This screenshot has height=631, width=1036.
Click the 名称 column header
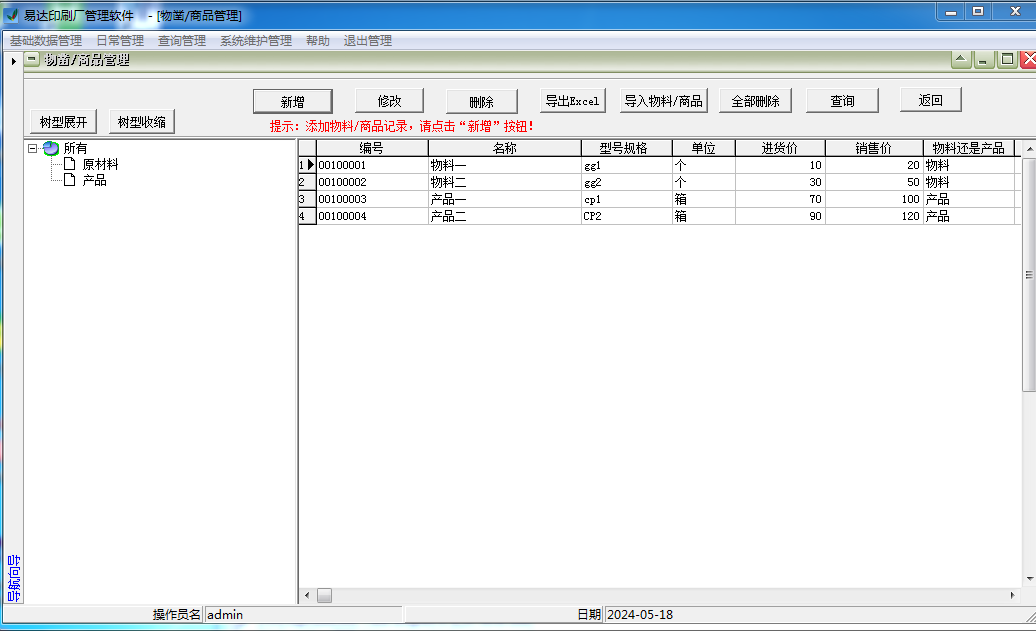click(505, 148)
